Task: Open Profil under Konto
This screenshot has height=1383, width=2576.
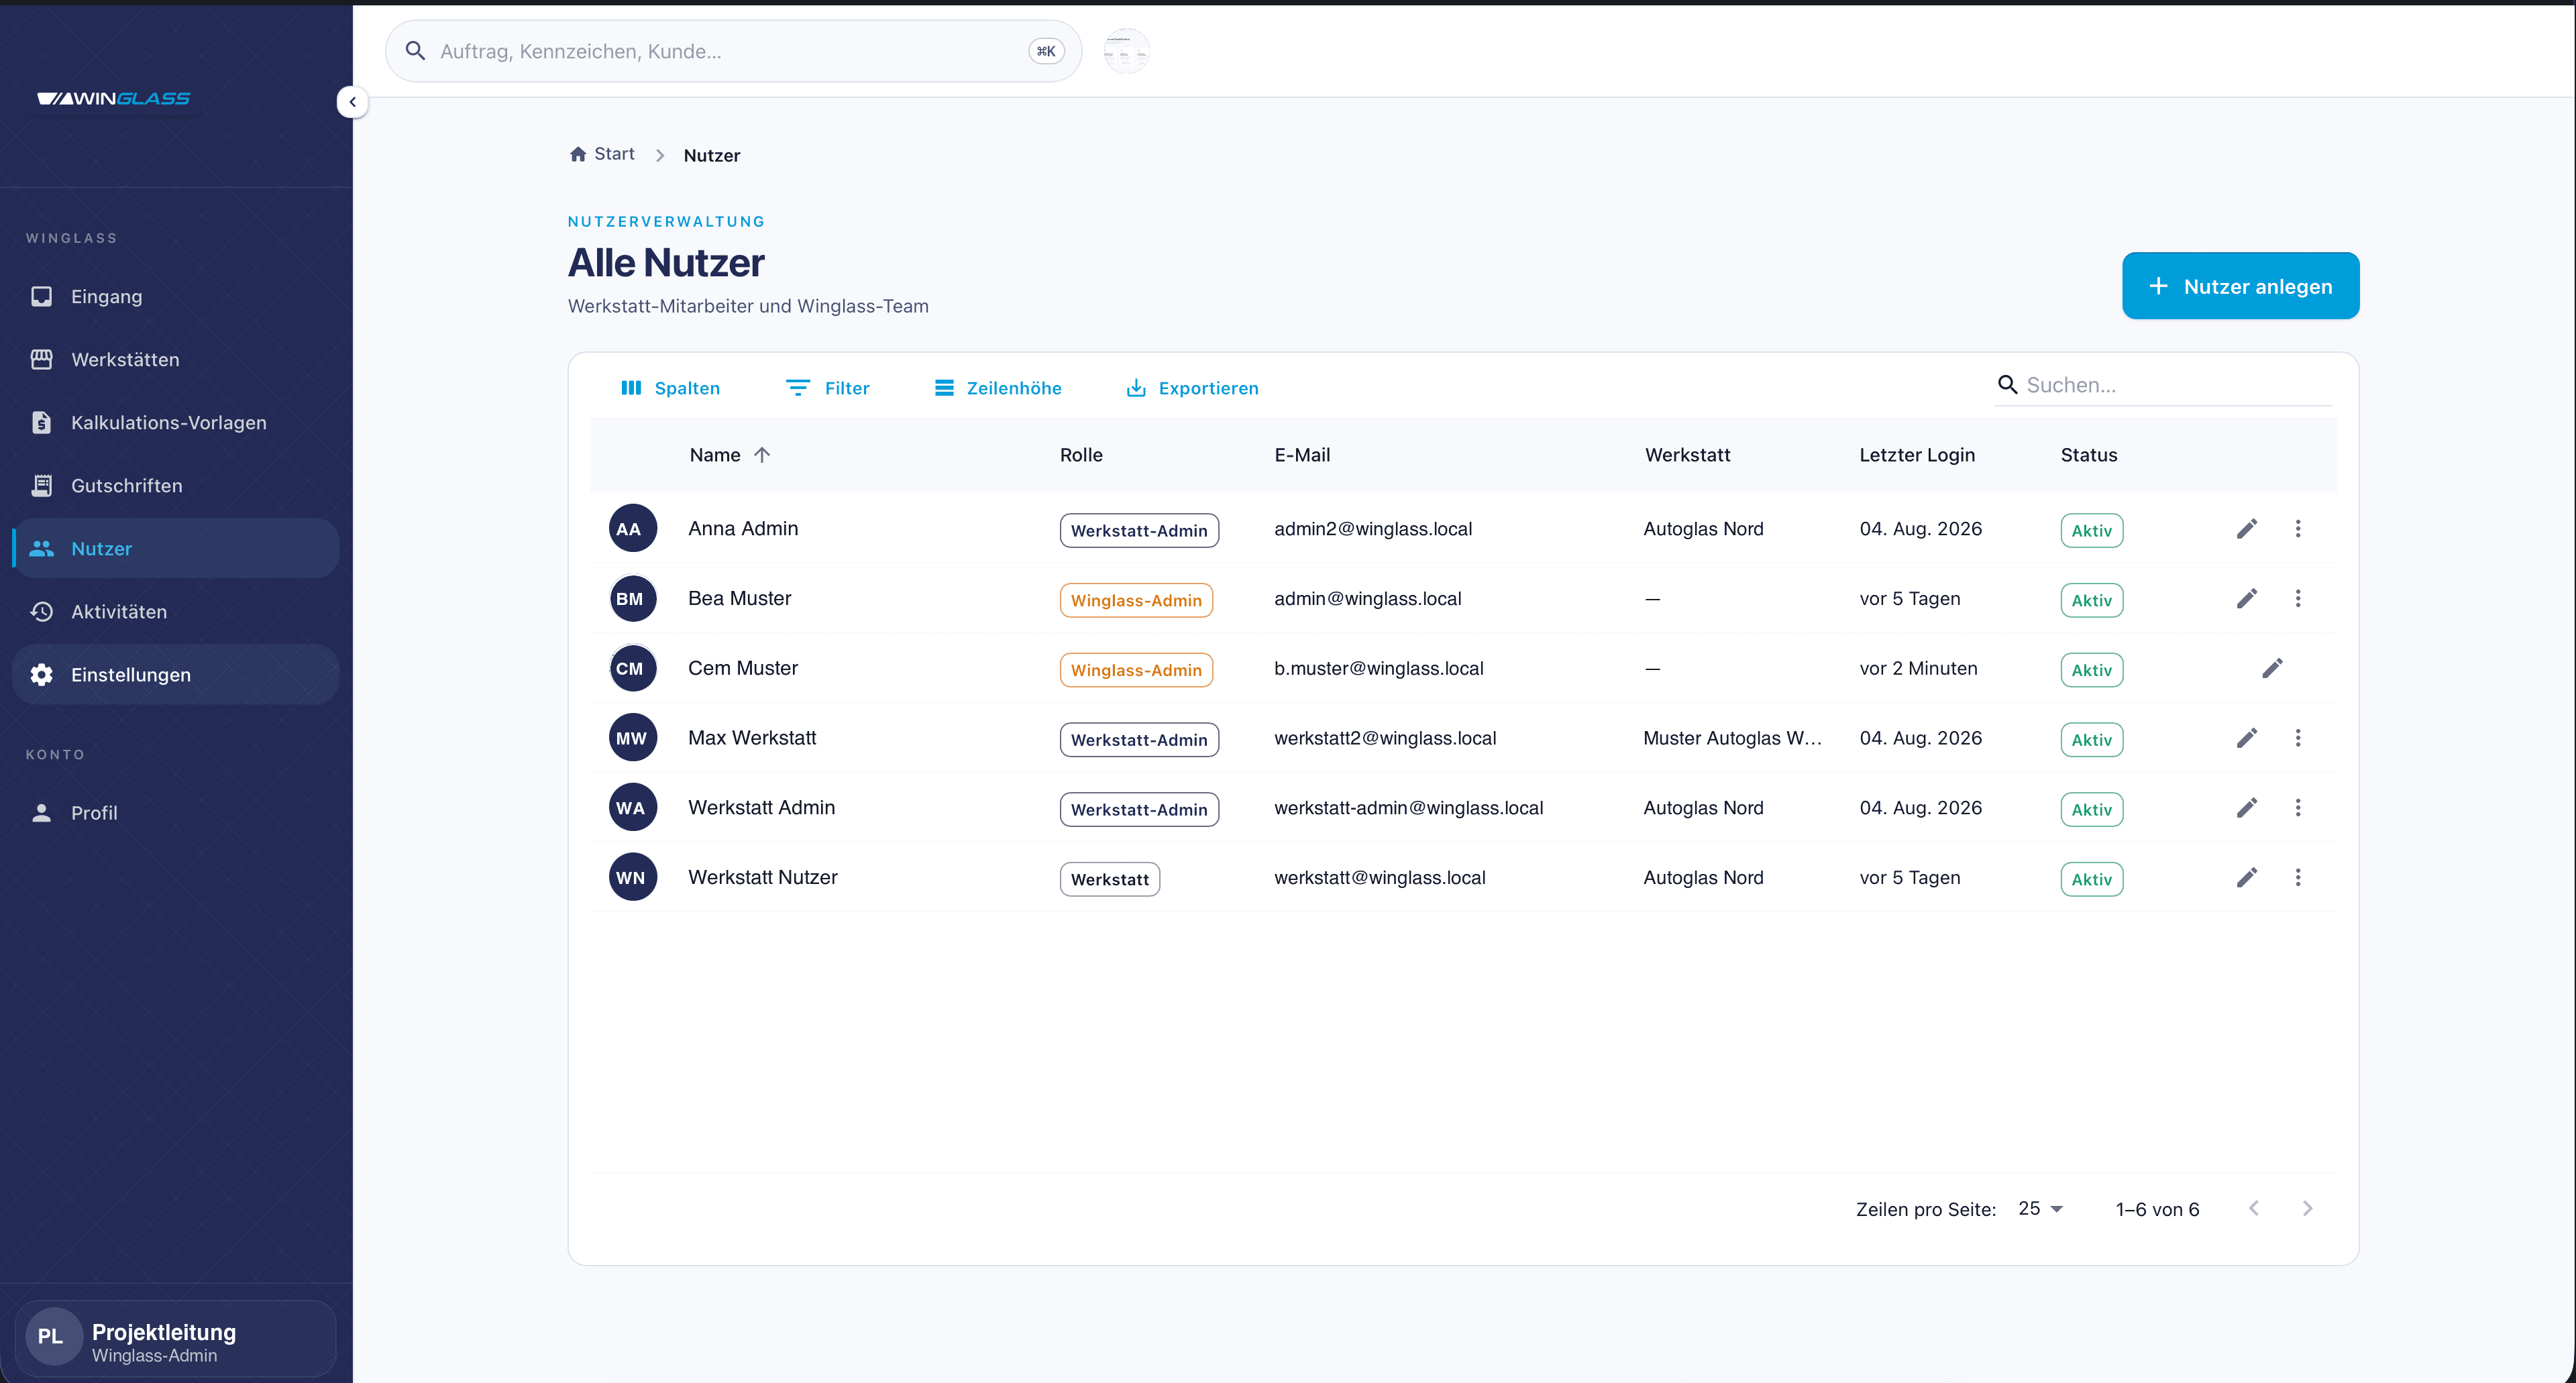Action: point(176,813)
